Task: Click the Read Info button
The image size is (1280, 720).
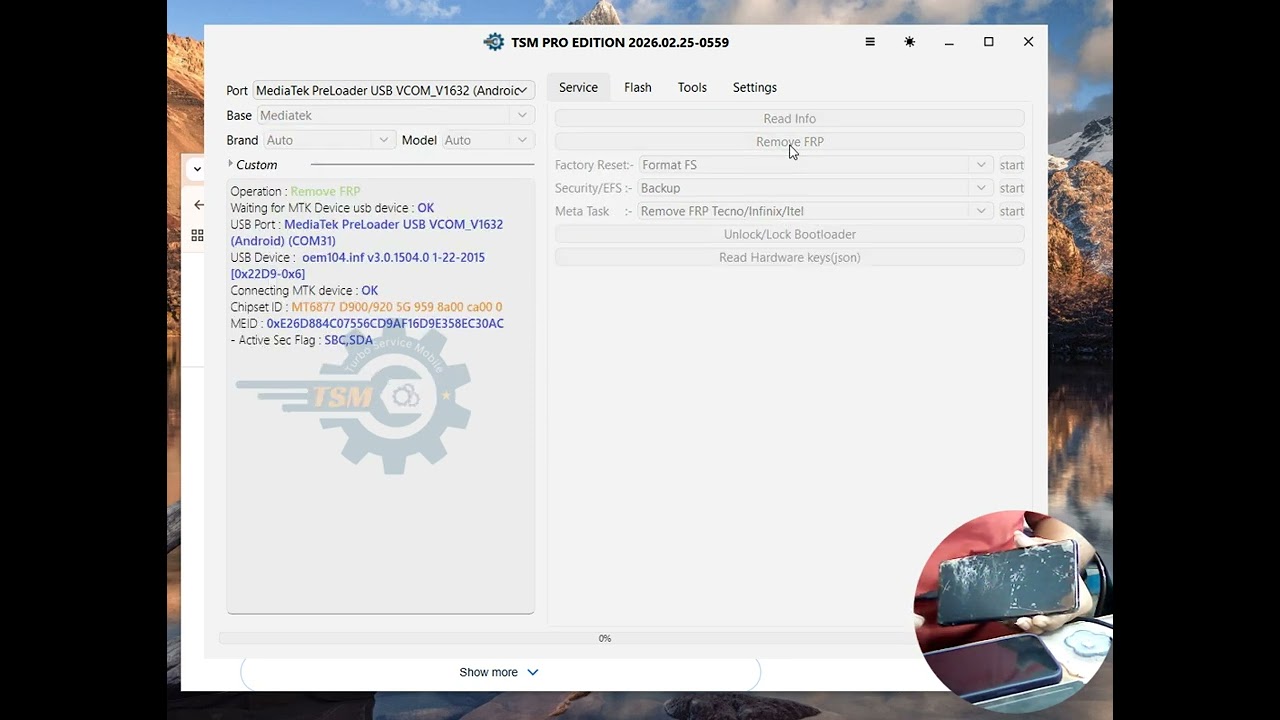Action: coord(790,118)
